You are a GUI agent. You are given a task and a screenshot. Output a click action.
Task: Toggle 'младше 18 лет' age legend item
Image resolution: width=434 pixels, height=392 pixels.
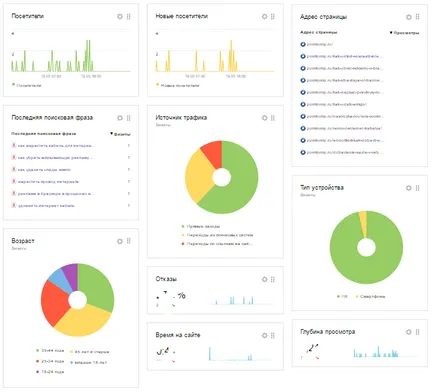coord(89,362)
